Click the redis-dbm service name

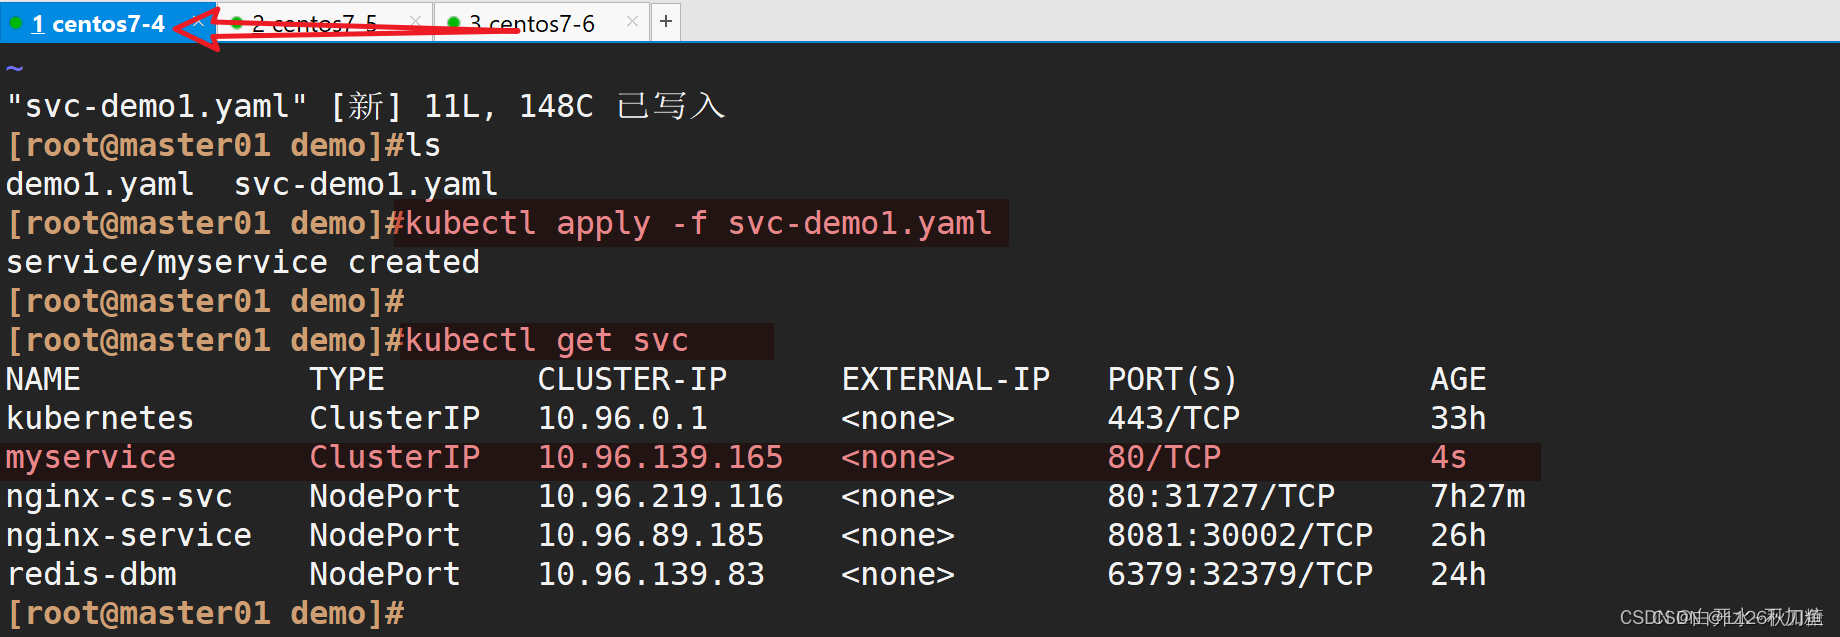click(91, 575)
